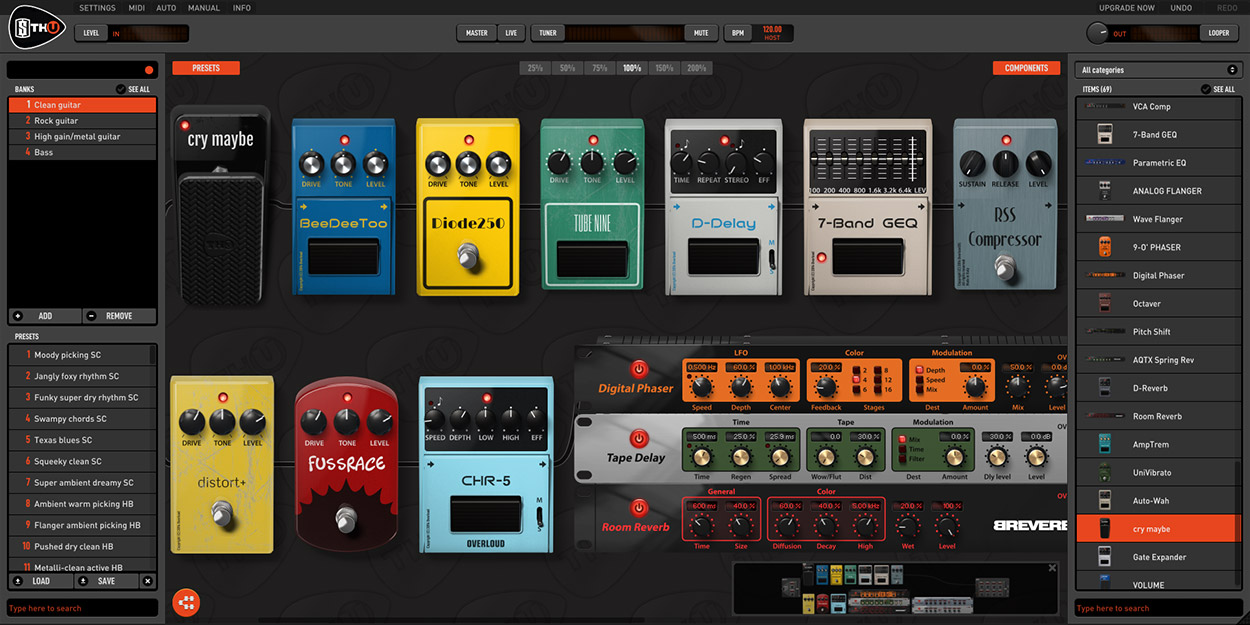Click the UPGRADE NOW link
Screen dimensions: 1250x625
tap(1126, 8)
